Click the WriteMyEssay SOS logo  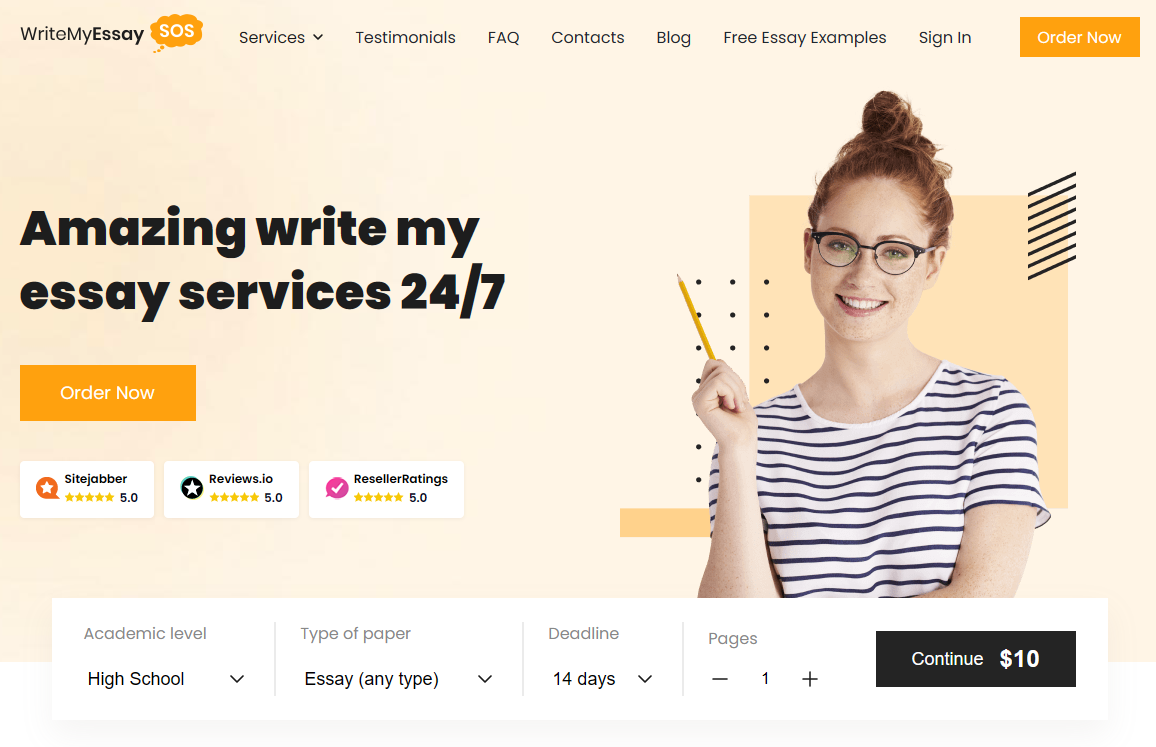click(111, 34)
